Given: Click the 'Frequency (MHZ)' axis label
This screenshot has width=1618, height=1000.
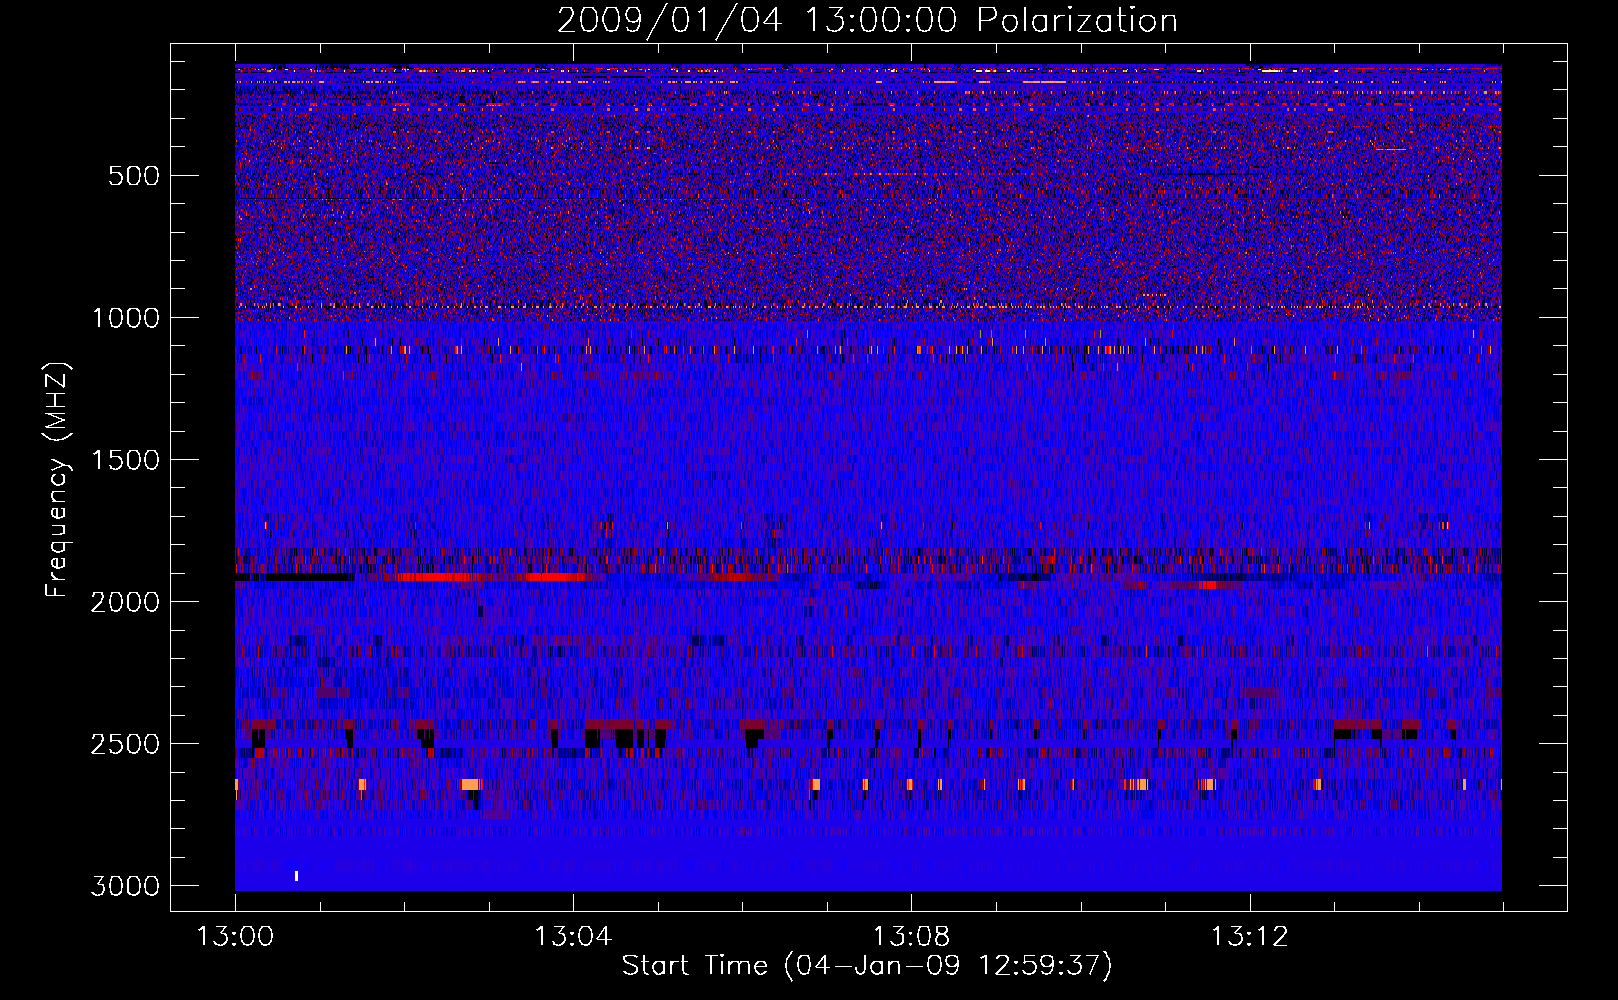Looking at the screenshot, I should coord(57,480).
